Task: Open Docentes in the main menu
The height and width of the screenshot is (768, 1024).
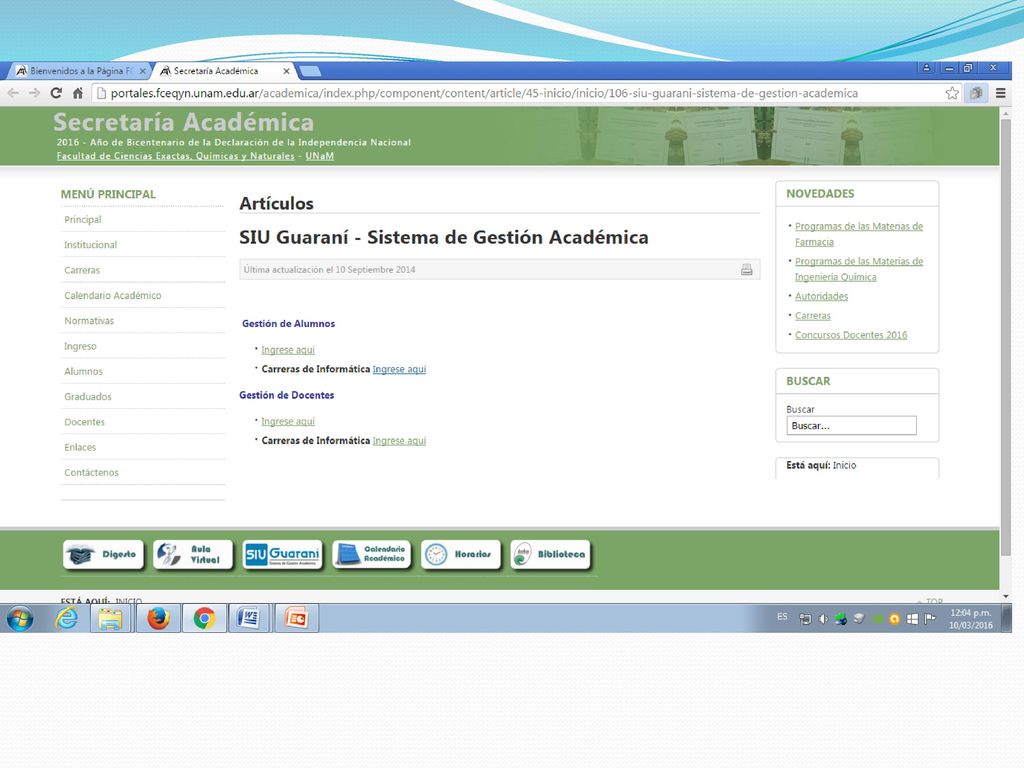Action: pyautogui.click(x=84, y=423)
